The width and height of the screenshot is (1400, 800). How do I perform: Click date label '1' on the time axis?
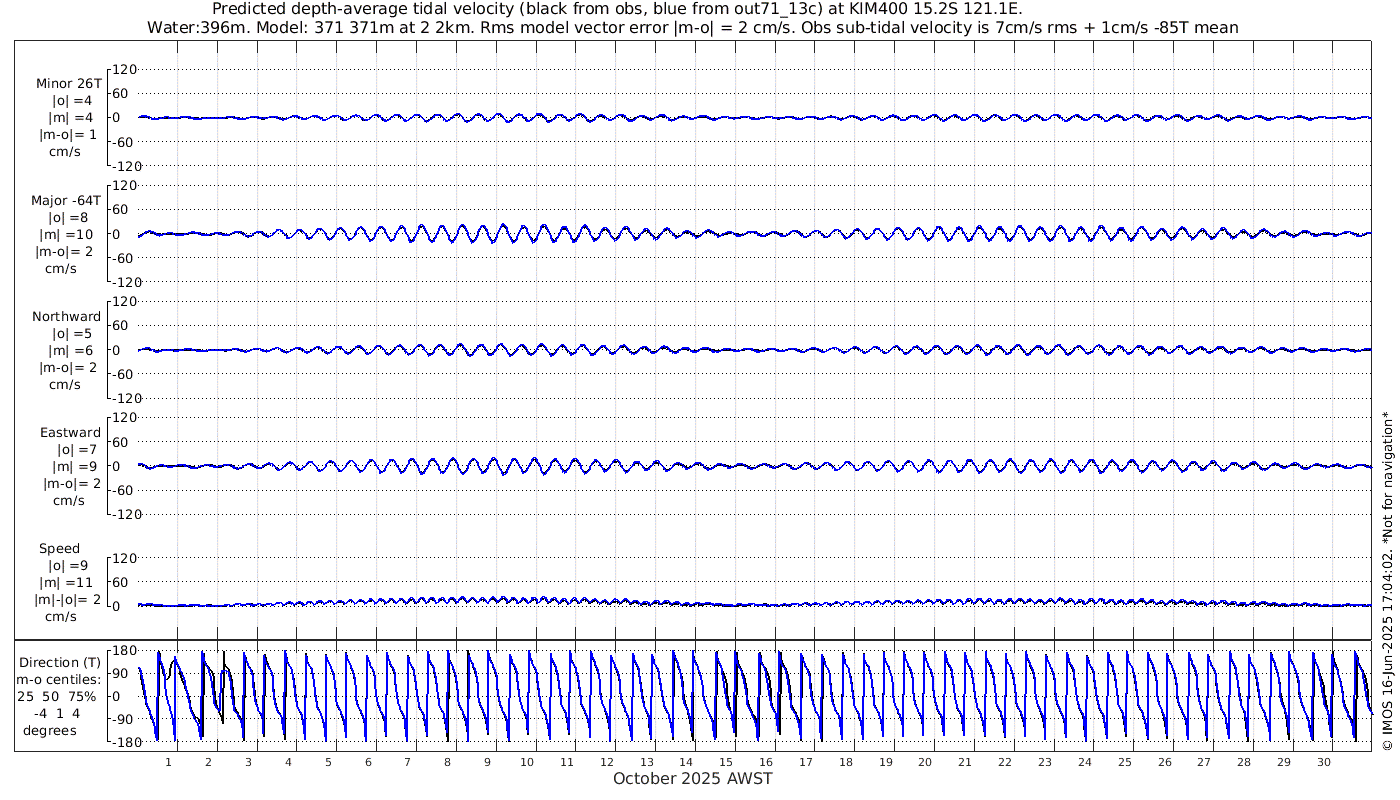tap(168, 762)
